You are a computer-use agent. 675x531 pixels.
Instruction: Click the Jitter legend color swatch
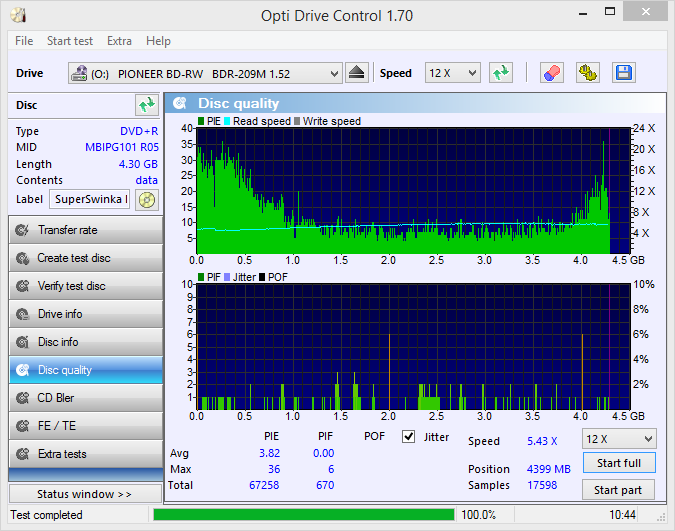(x=227, y=277)
